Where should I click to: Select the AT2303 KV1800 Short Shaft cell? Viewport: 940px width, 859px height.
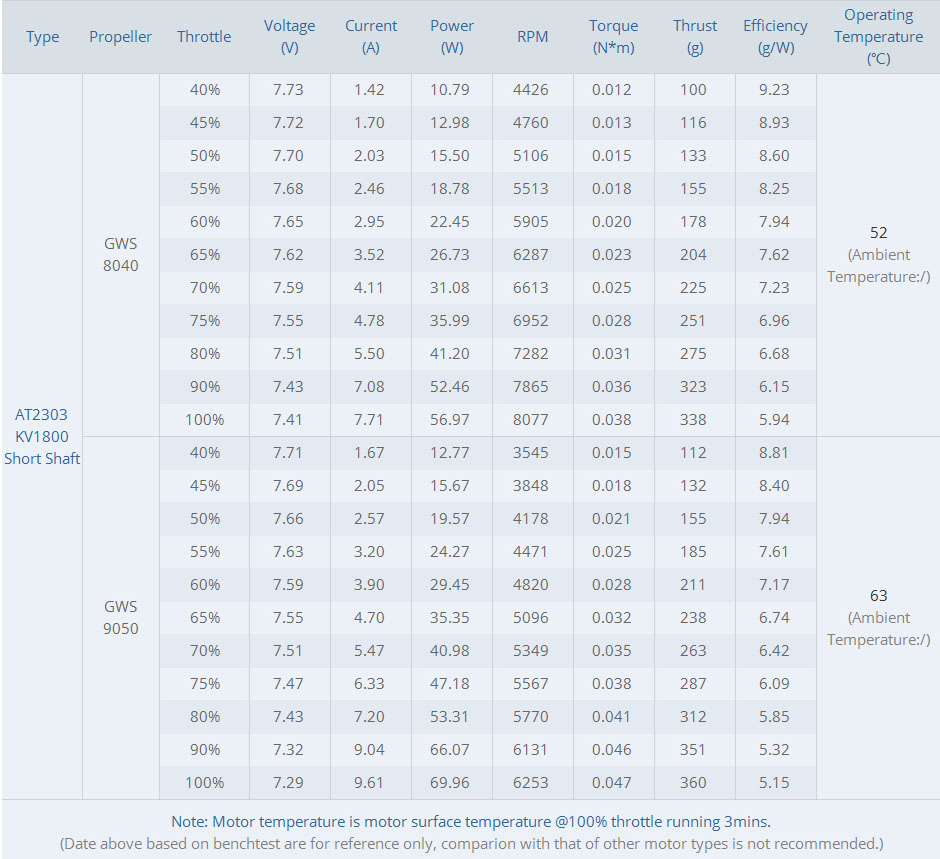tap(42, 436)
